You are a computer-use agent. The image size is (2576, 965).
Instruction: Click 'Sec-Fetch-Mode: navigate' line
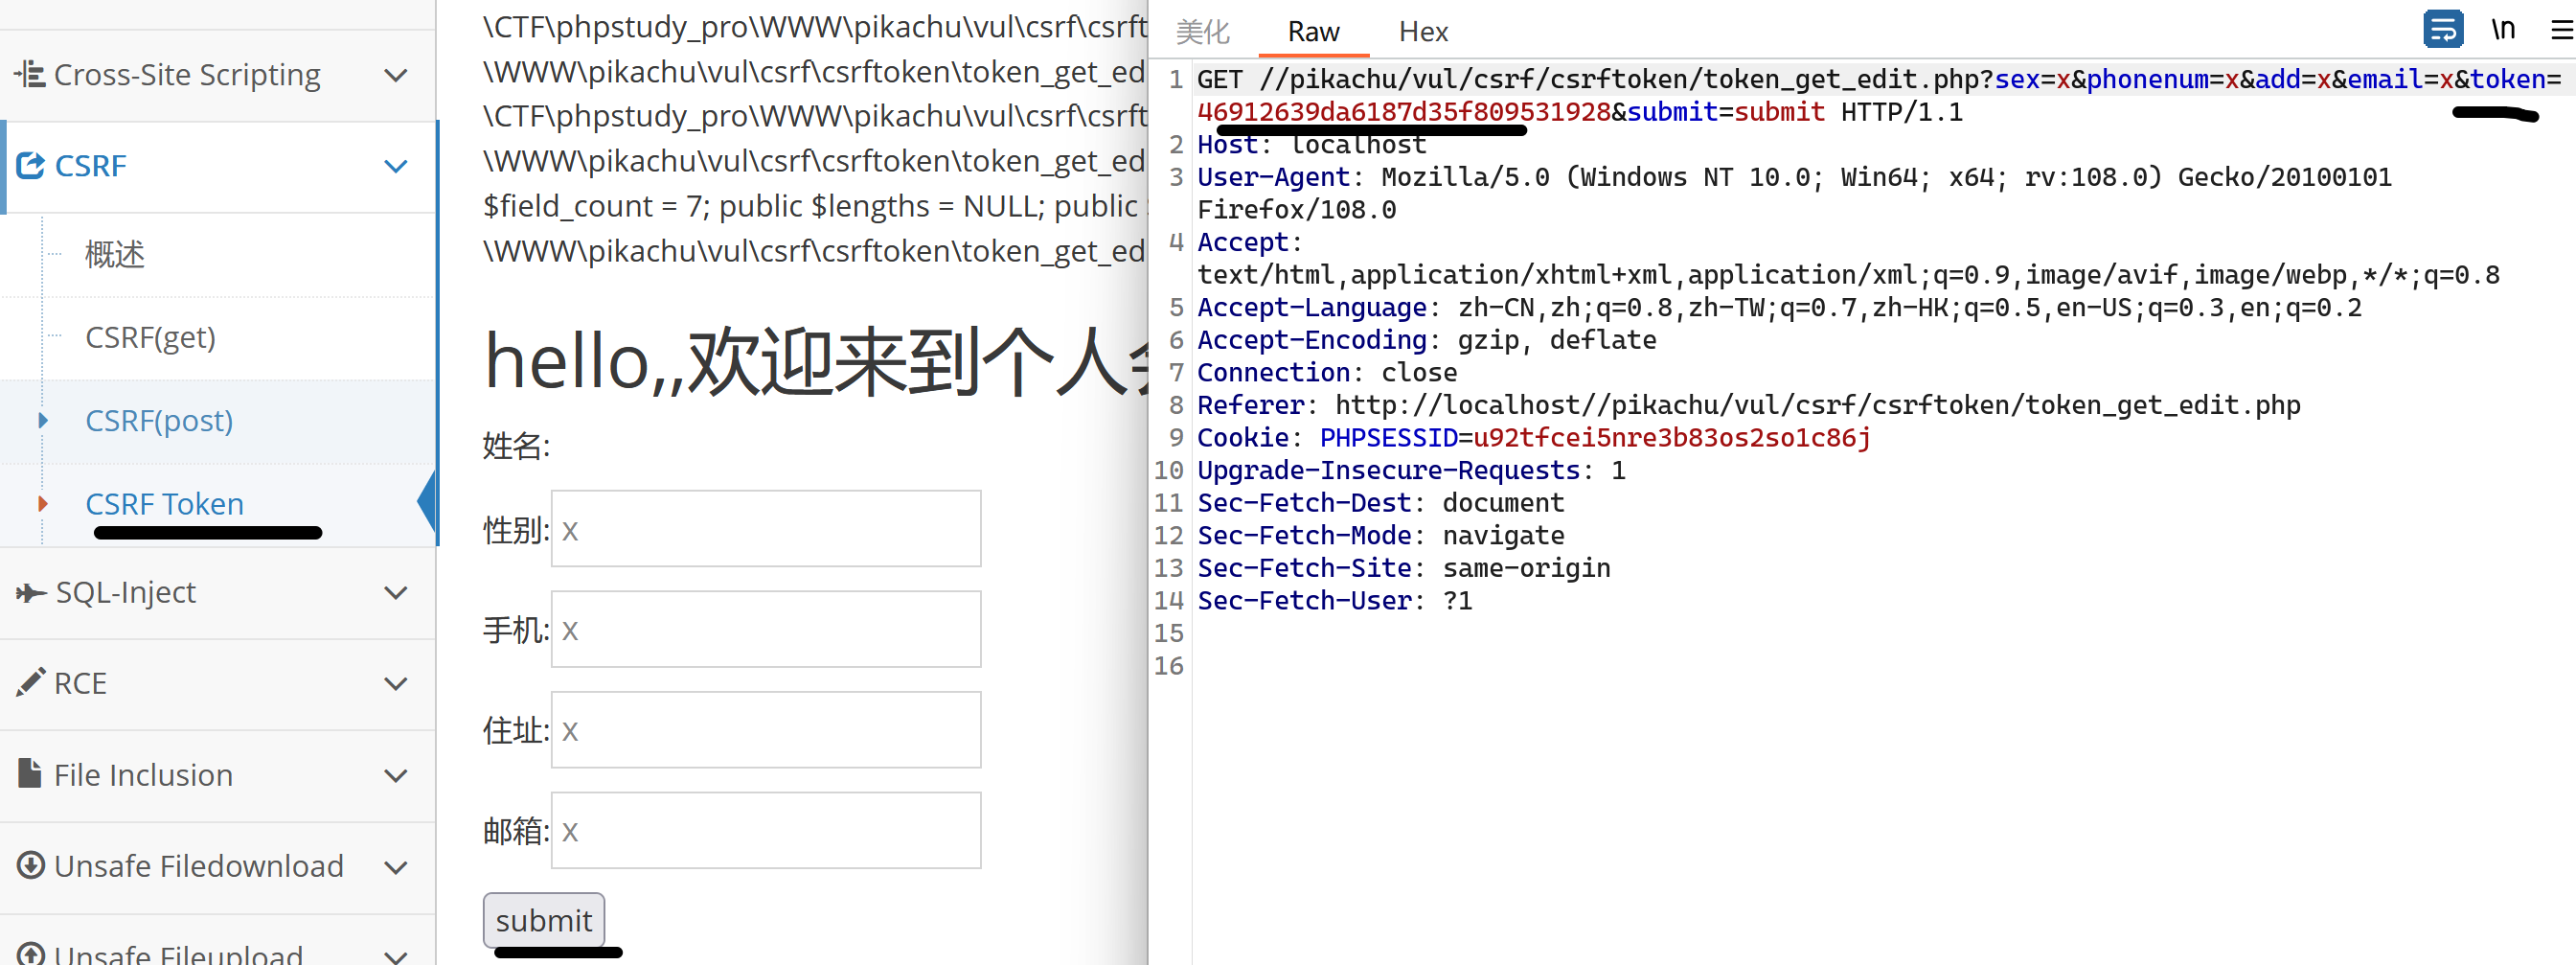(1381, 536)
